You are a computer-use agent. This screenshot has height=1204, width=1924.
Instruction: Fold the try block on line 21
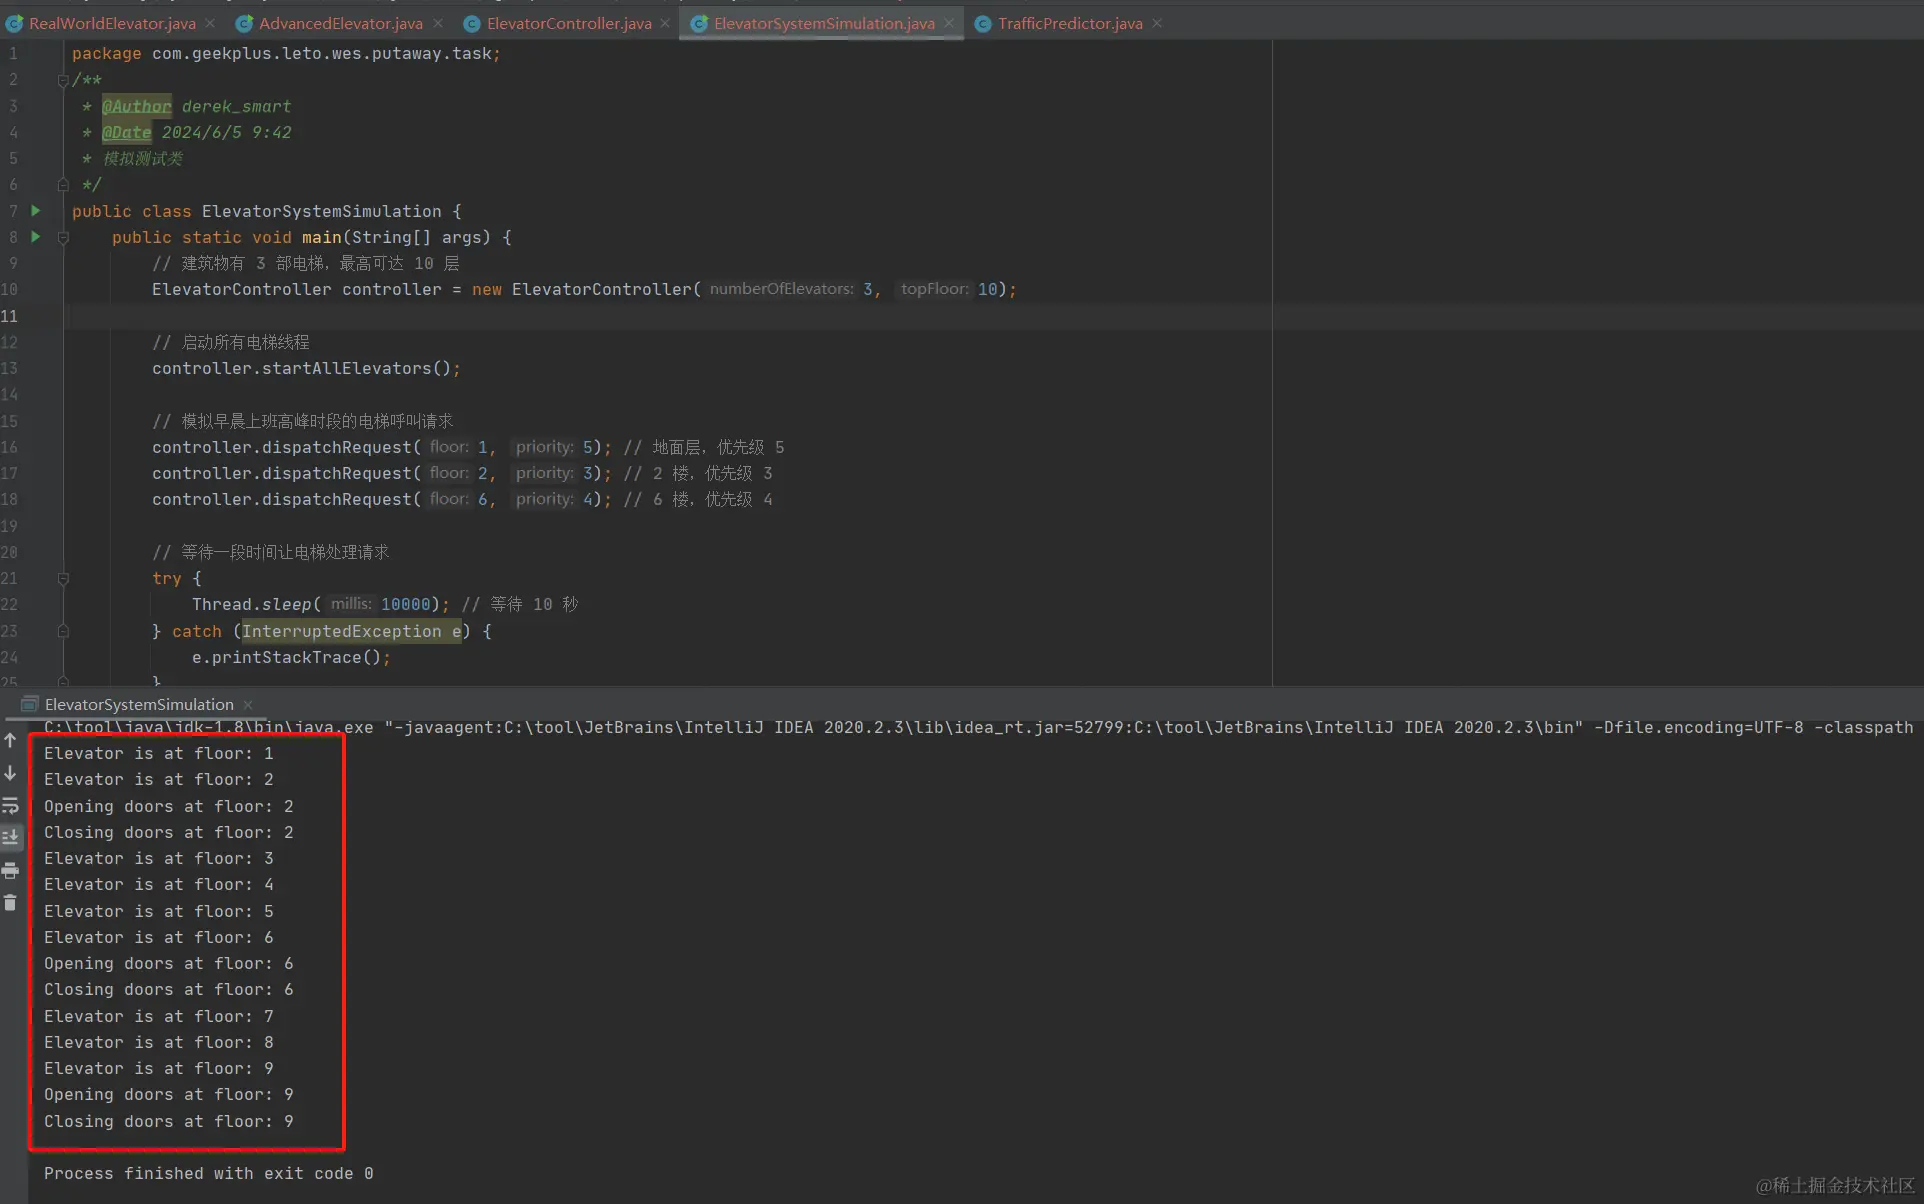[63, 578]
